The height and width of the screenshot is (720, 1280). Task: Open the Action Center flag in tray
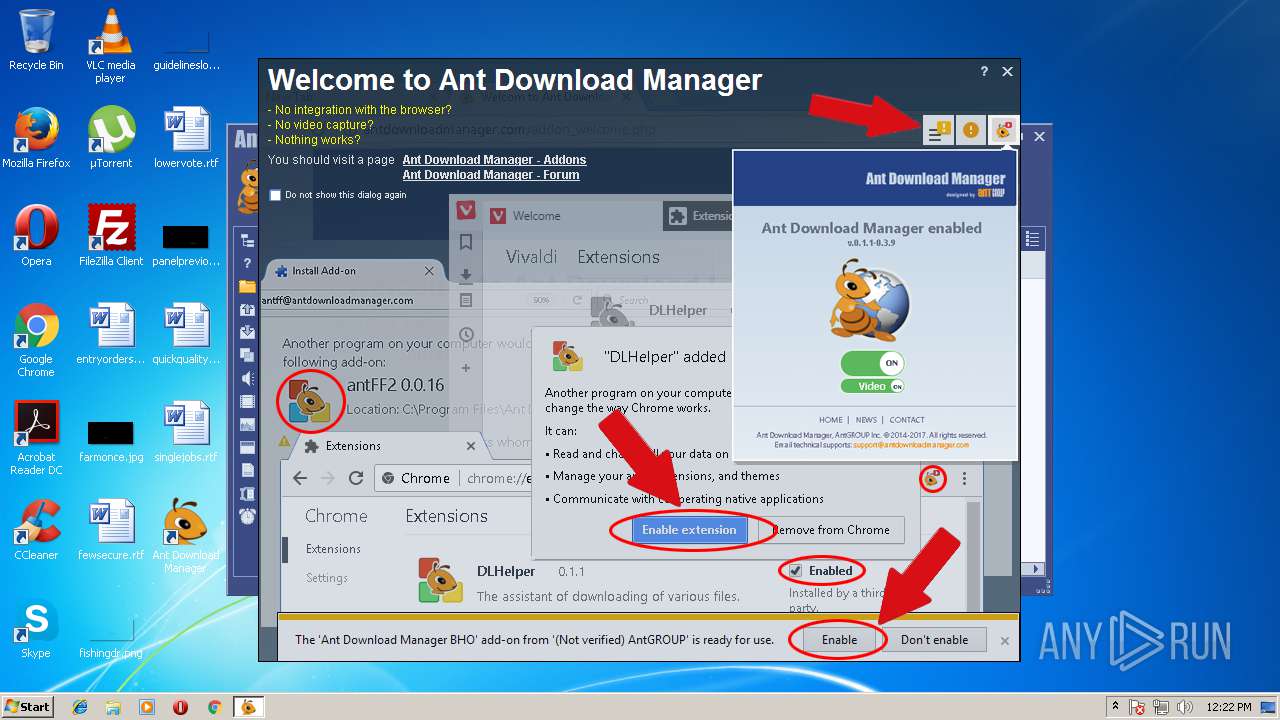[x=1138, y=707]
